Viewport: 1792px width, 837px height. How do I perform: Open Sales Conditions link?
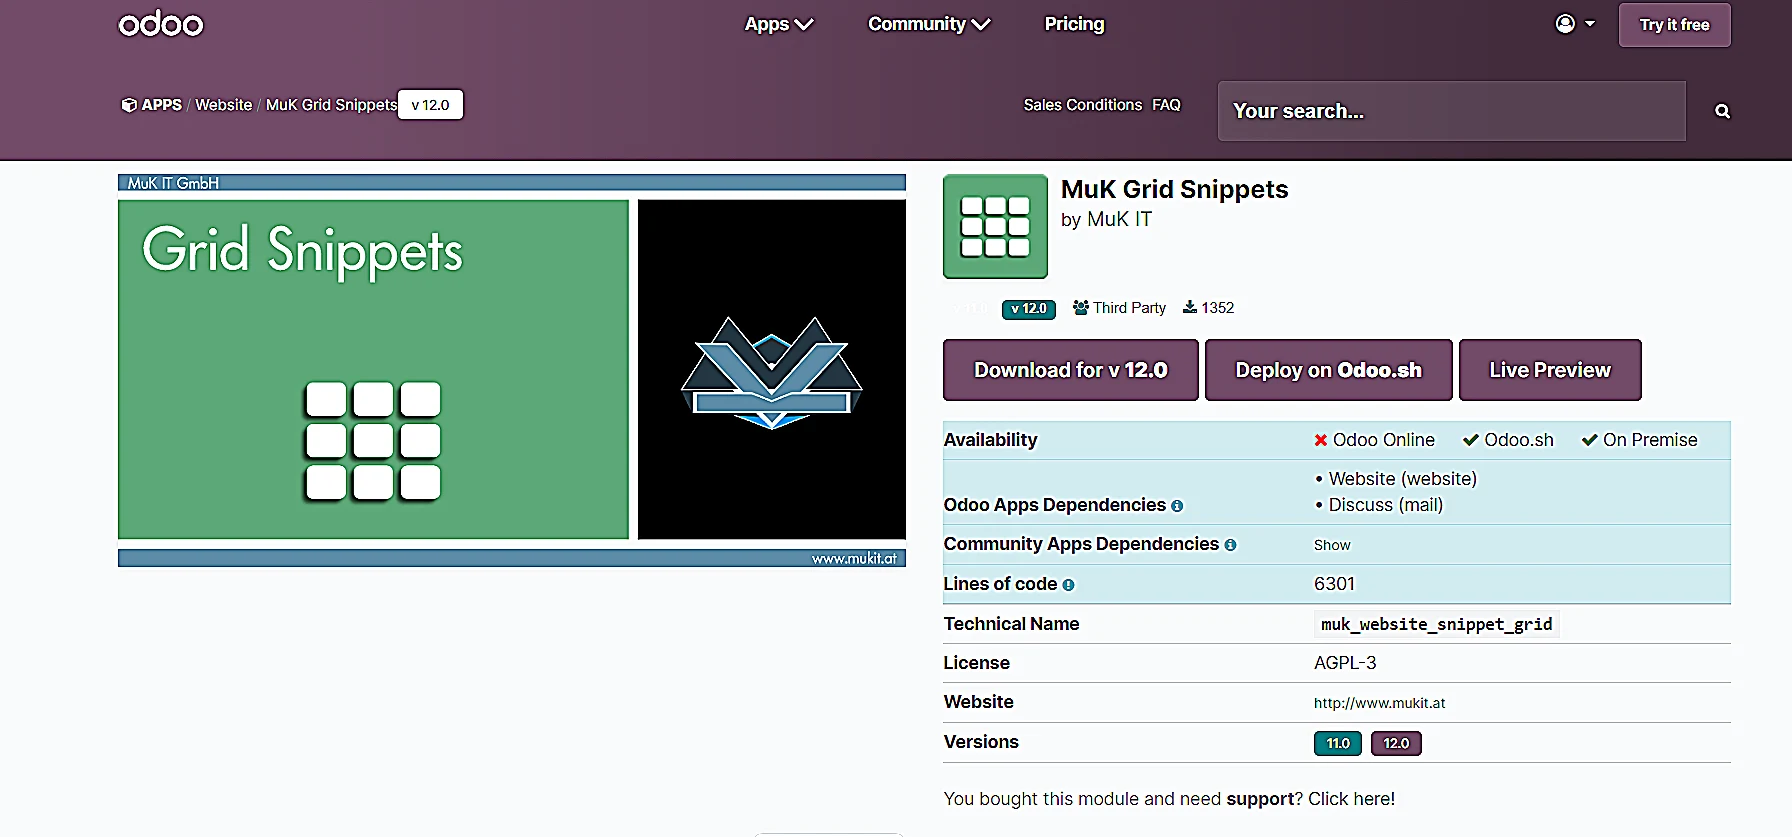tap(1082, 105)
